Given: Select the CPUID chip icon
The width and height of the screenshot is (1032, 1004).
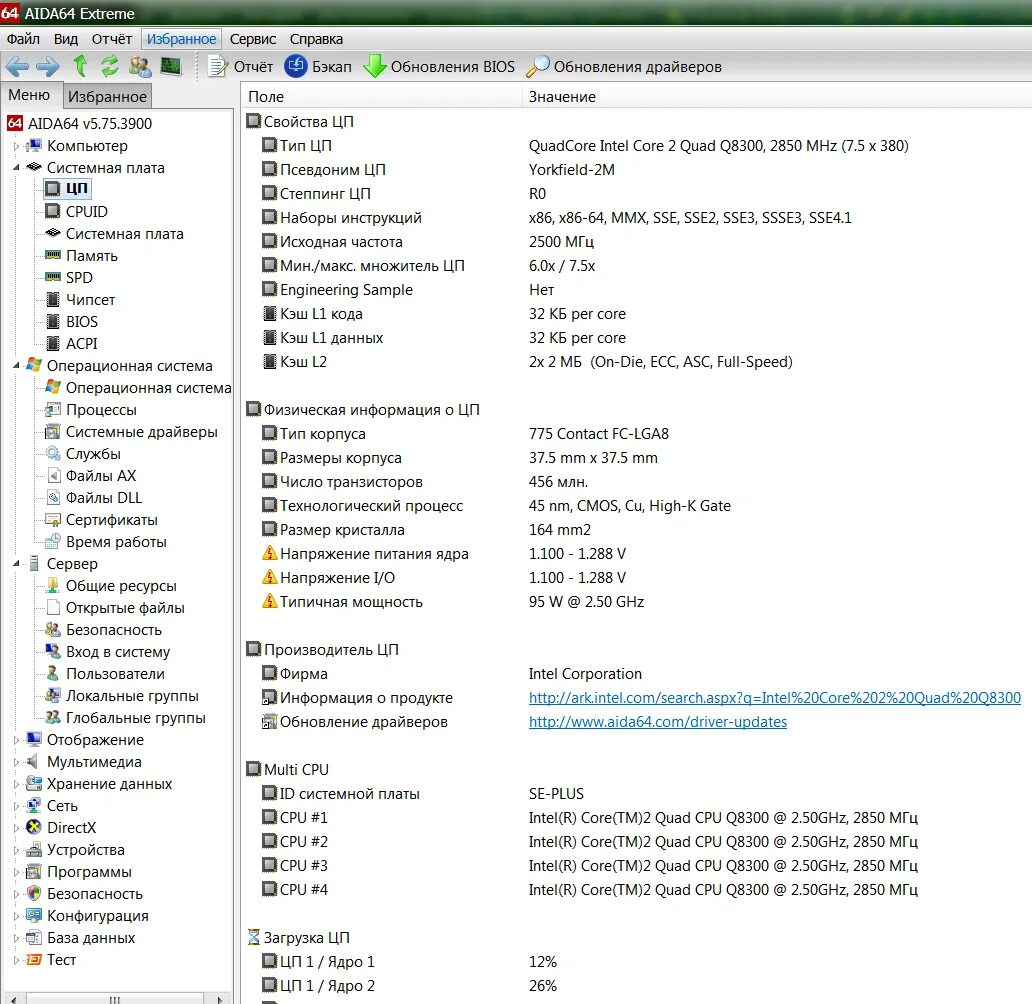Looking at the screenshot, I should pyautogui.click(x=53, y=211).
